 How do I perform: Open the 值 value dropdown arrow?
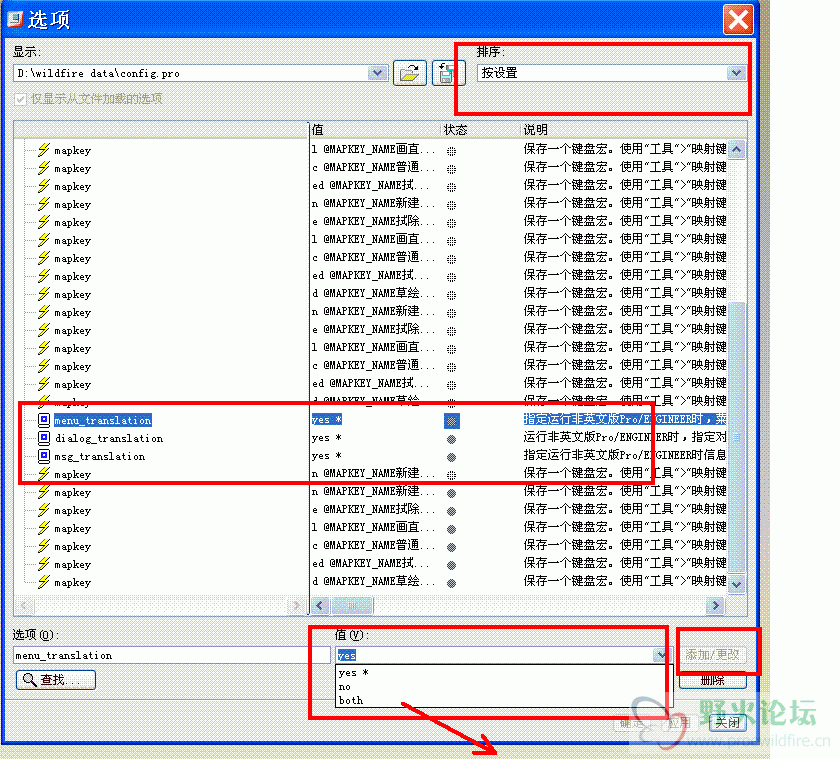[661, 655]
